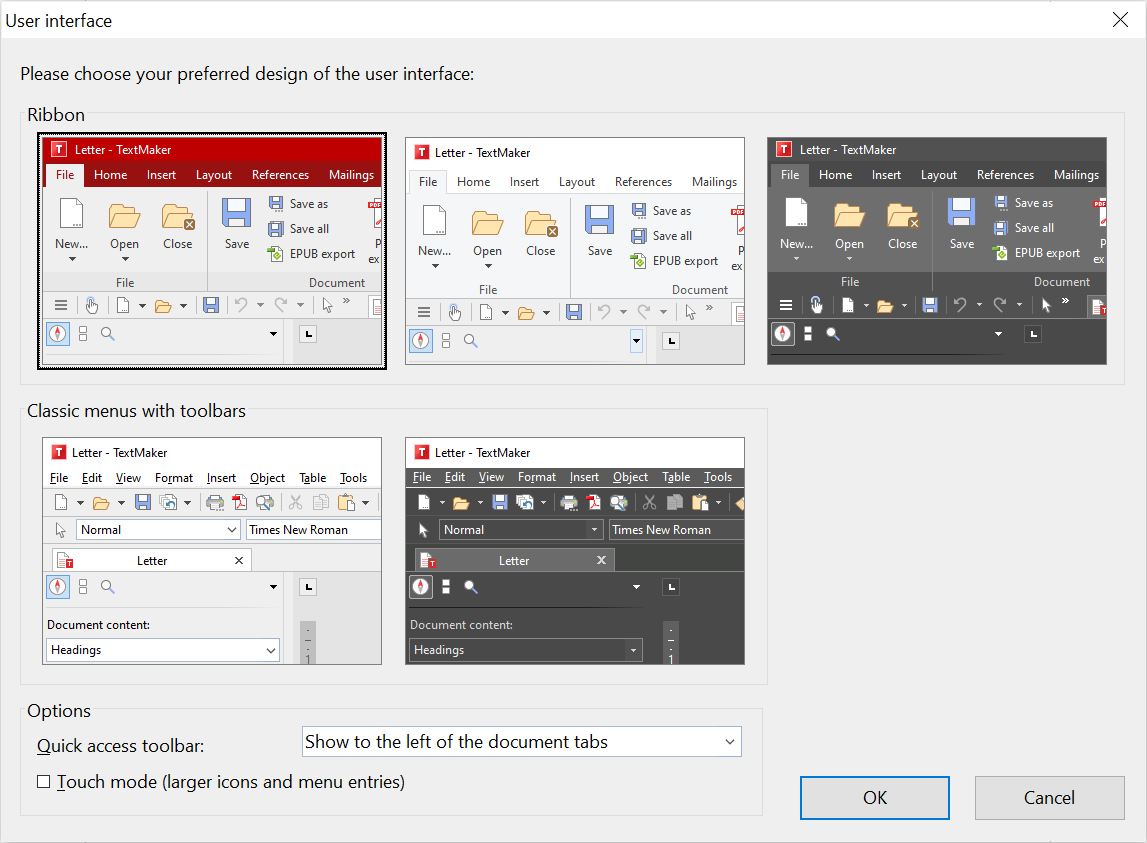Choose the light Classic menus design preview
This screenshot has height=843, width=1147.
pos(212,551)
